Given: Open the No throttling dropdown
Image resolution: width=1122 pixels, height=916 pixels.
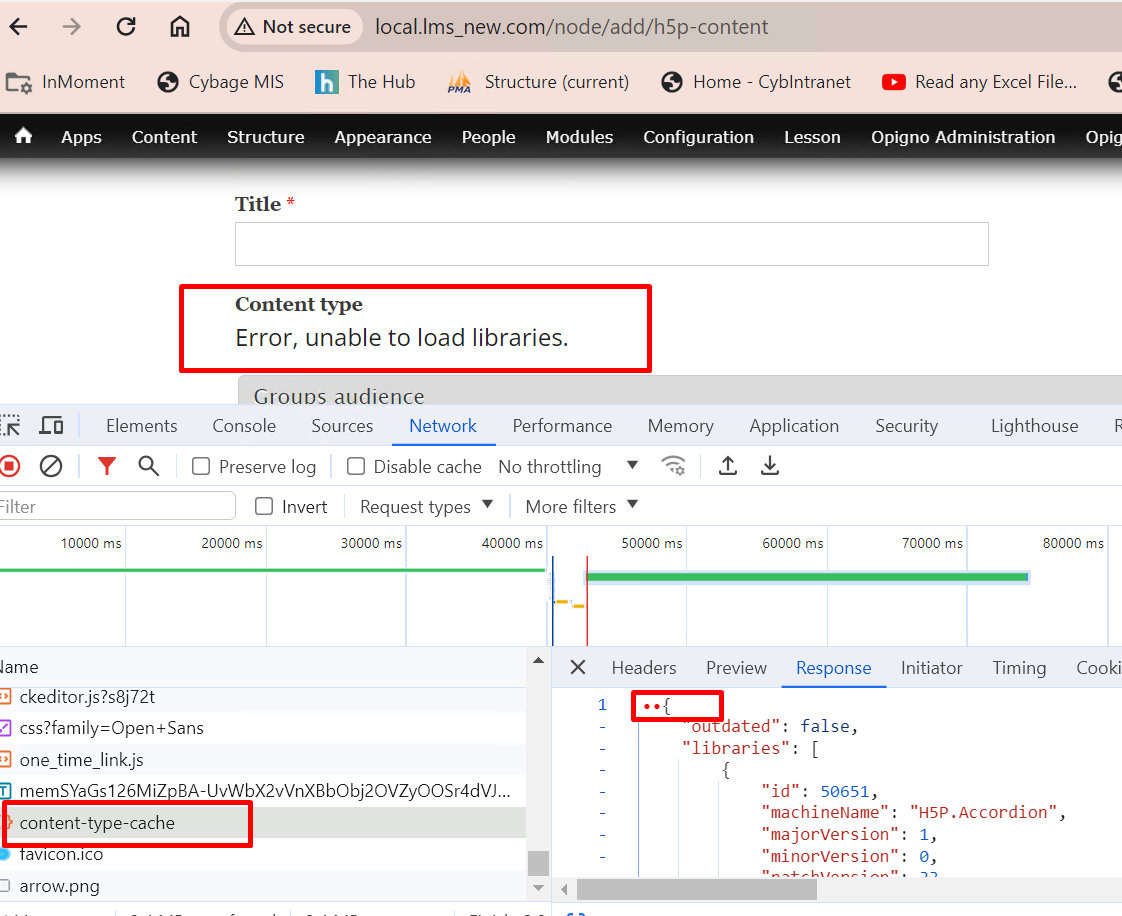Looking at the screenshot, I should coord(568,467).
